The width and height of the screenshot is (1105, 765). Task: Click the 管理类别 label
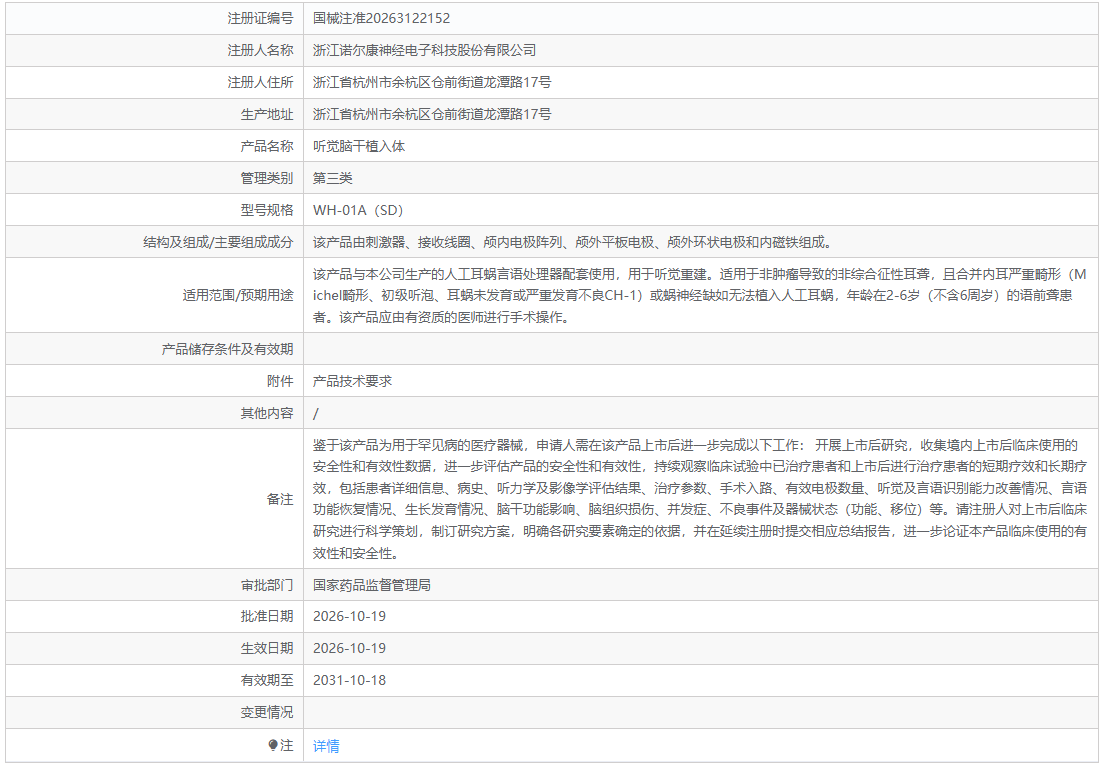tap(266, 178)
